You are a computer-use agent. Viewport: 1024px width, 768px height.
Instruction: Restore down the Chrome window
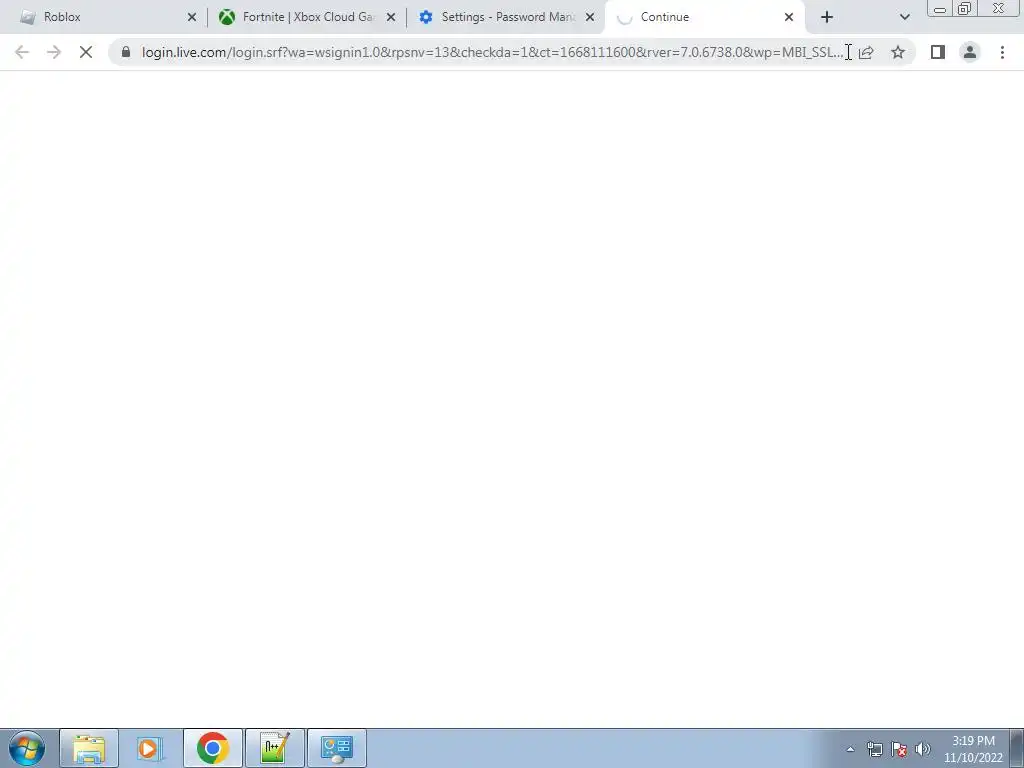coord(964,8)
